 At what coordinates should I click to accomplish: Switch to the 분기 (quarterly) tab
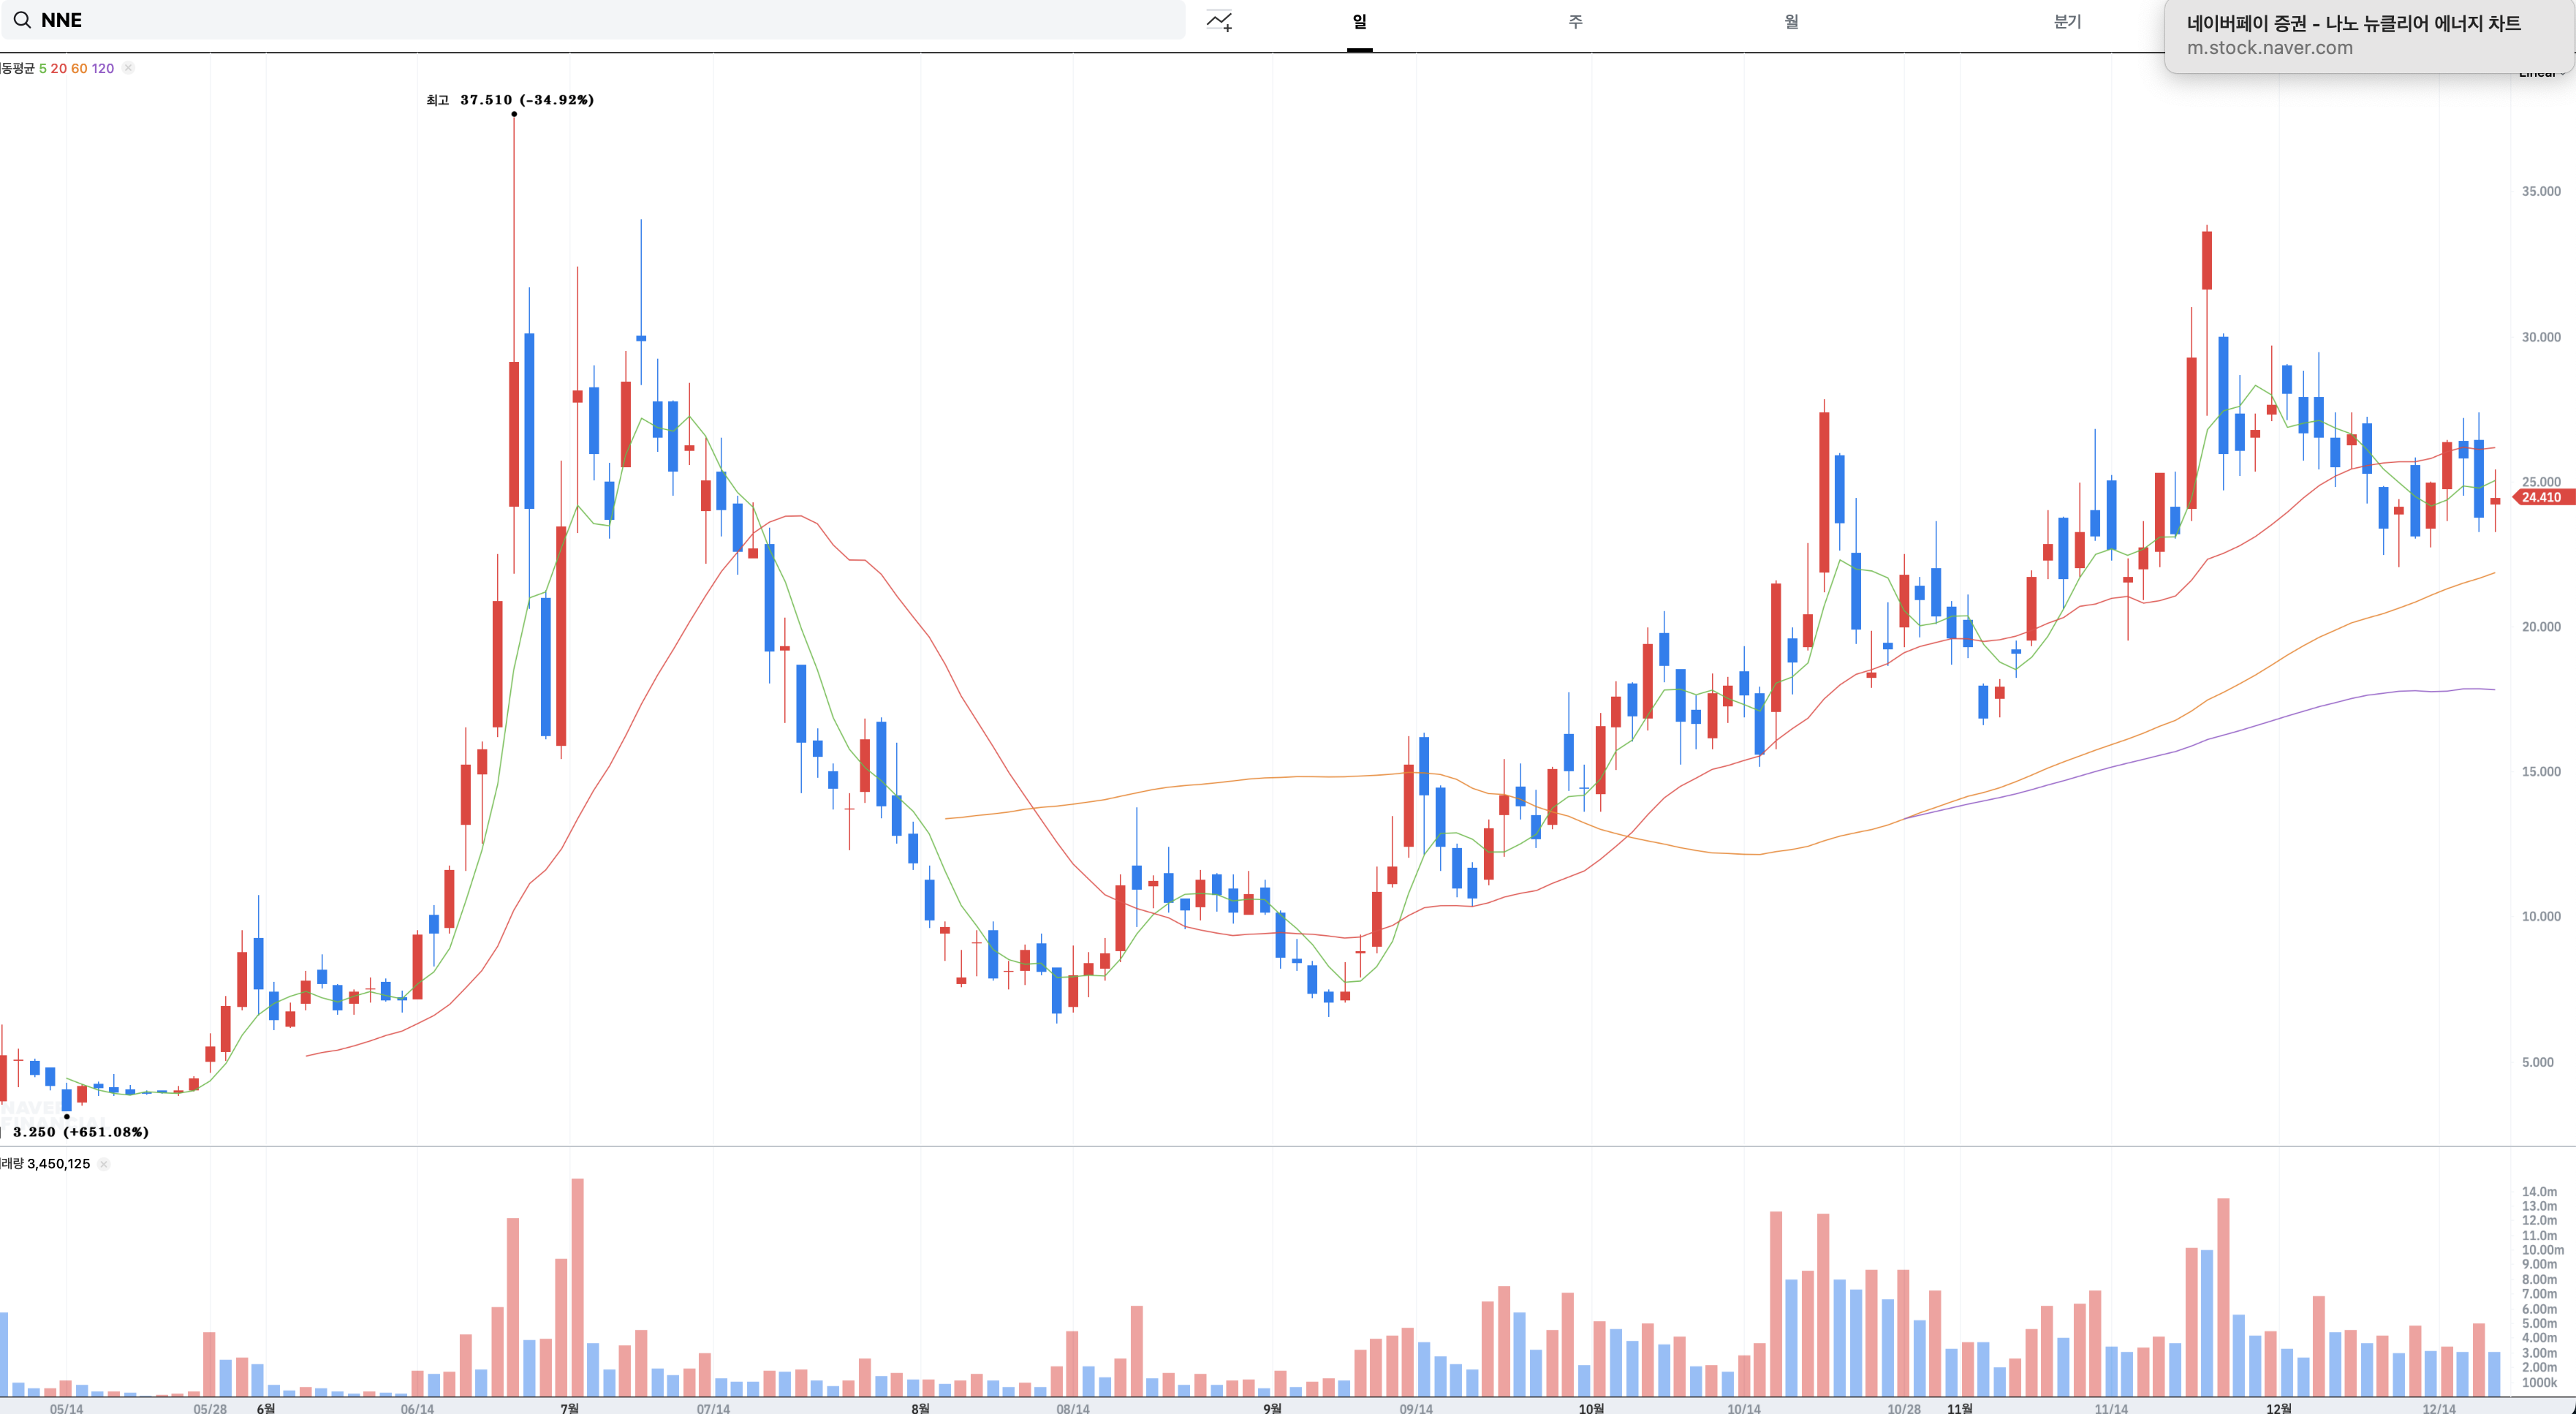pos(2067,21)
